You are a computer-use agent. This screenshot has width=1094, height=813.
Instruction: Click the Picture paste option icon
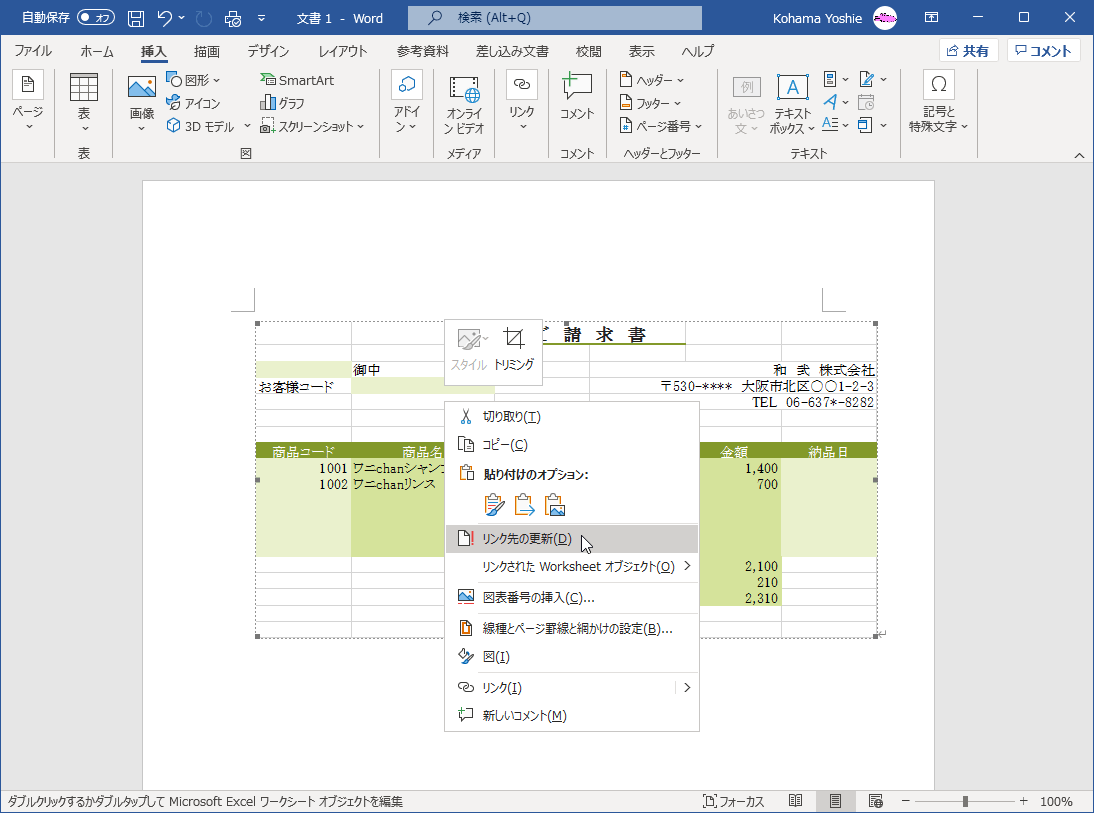tap(555, 505)
